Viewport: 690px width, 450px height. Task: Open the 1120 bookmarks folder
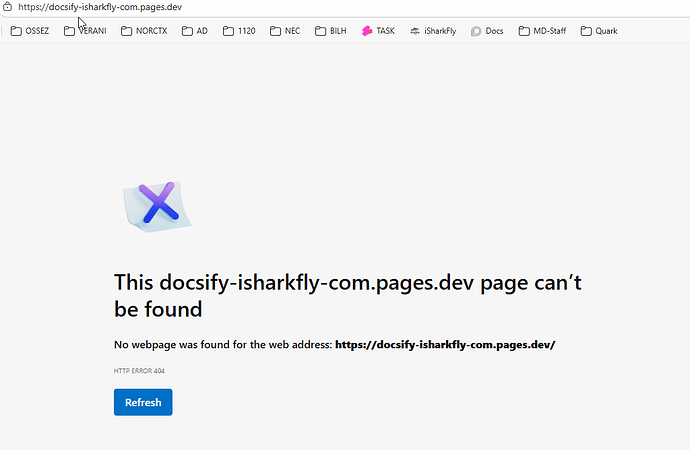point(239,31)
